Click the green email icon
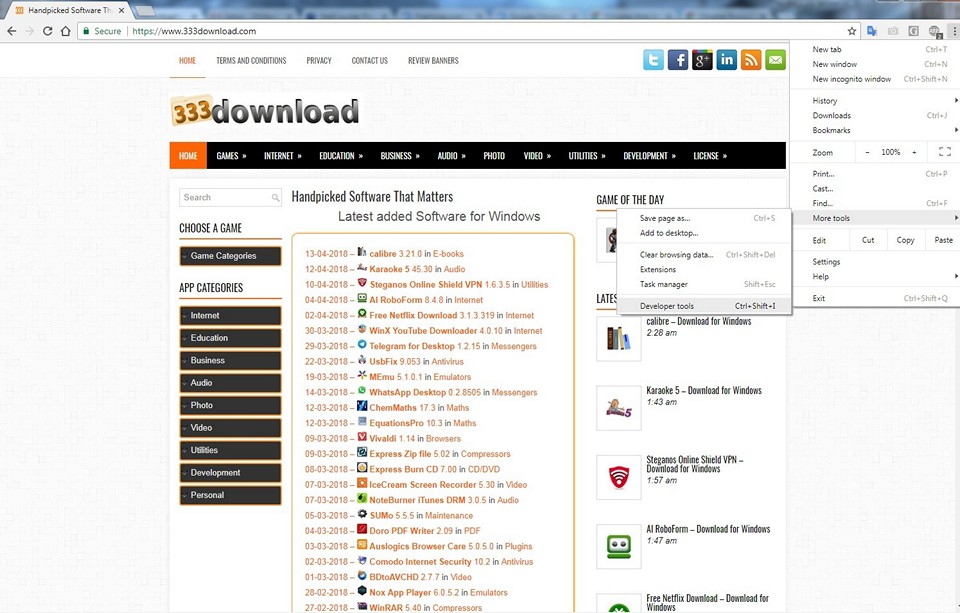960x613 pixels. click(775, 60)
